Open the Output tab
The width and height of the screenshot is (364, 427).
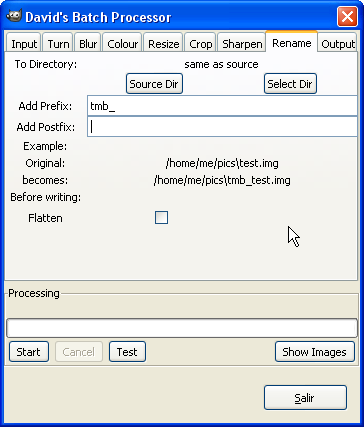point(338,44)
